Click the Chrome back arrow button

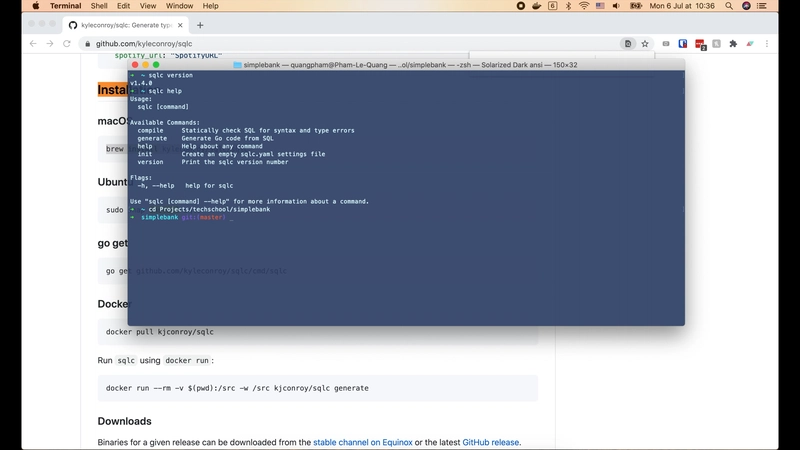[x=33, y=44]
